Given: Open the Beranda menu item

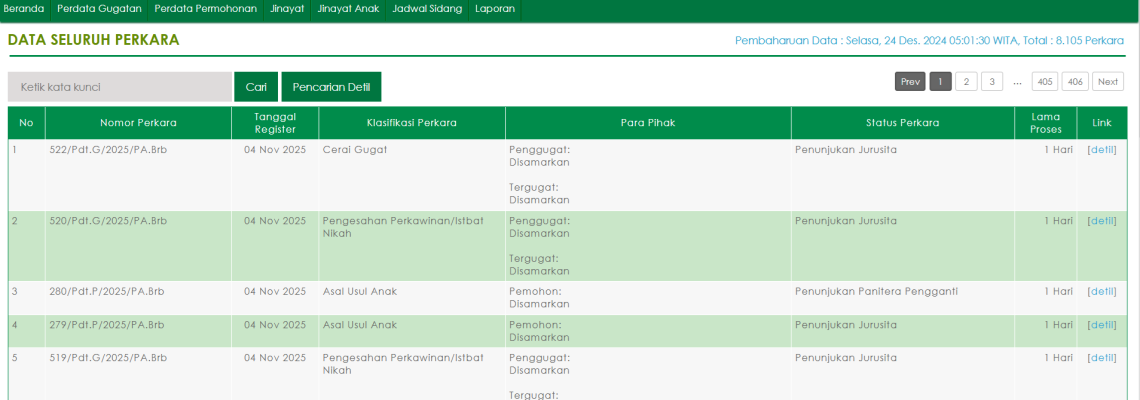Looking at the screenshot, I should tap(24, 9).
